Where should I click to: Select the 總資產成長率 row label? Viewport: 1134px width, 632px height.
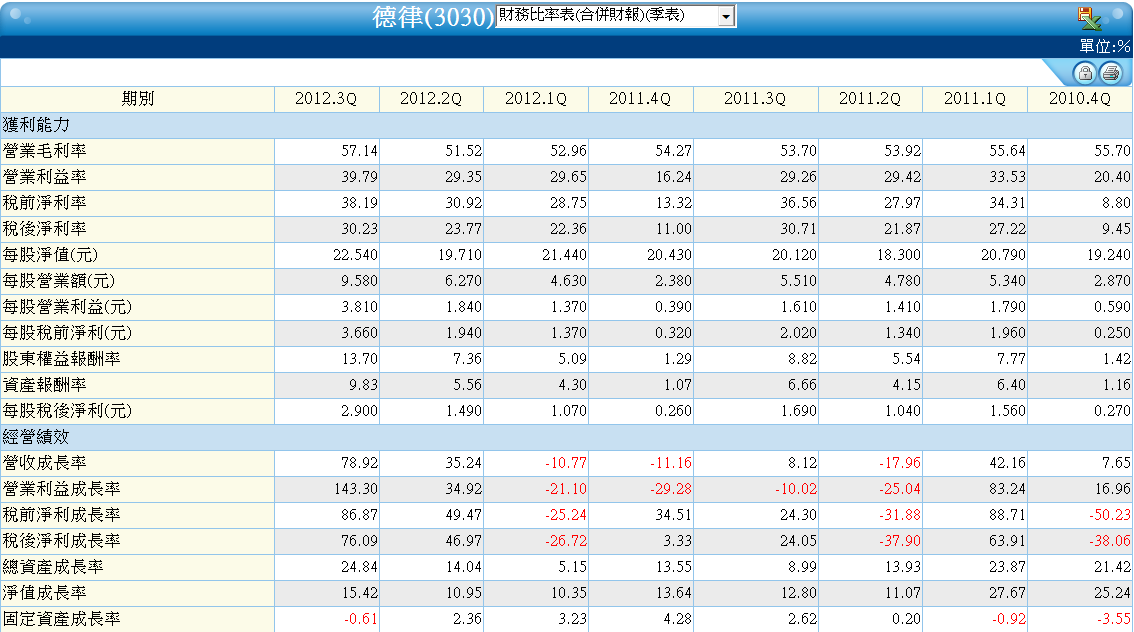click(53, 567)
